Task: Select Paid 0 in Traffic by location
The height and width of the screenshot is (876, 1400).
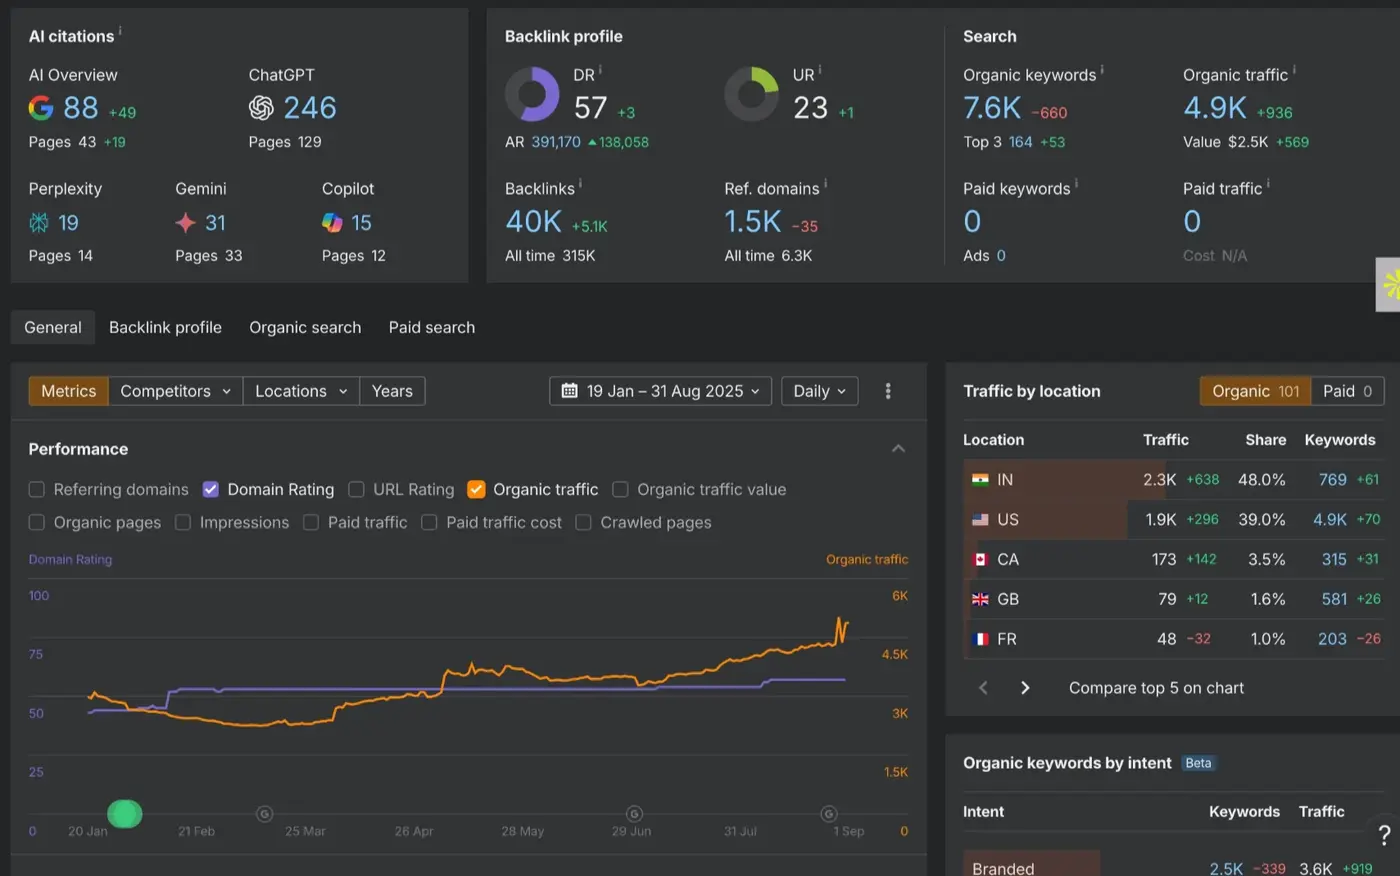Action: [1347, 391]
